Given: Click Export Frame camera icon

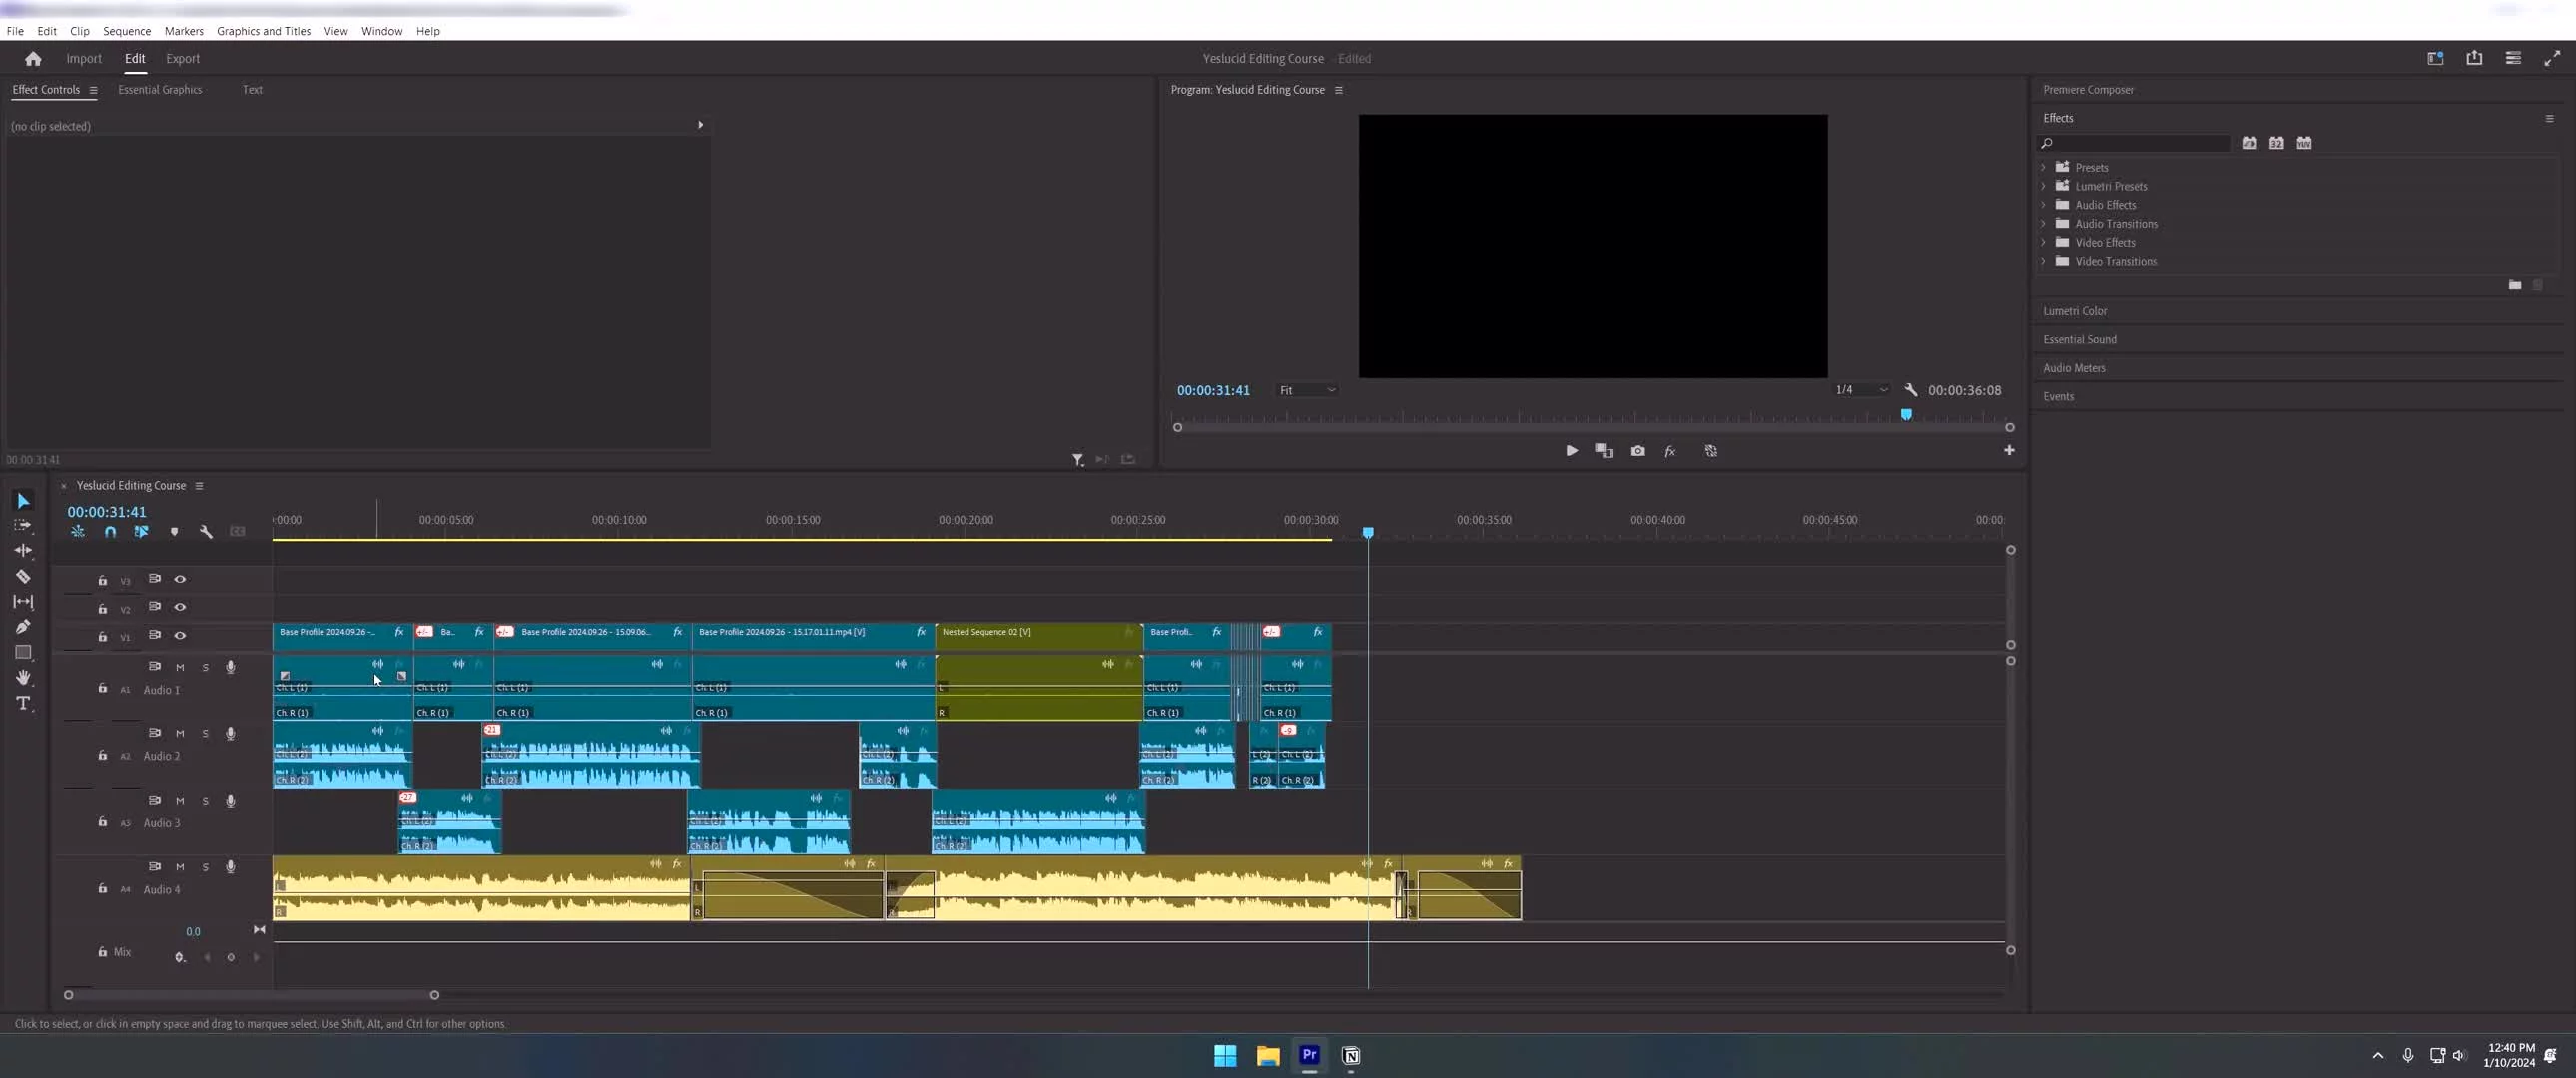Looking at the screenshot, I should tap(1638, 451).
